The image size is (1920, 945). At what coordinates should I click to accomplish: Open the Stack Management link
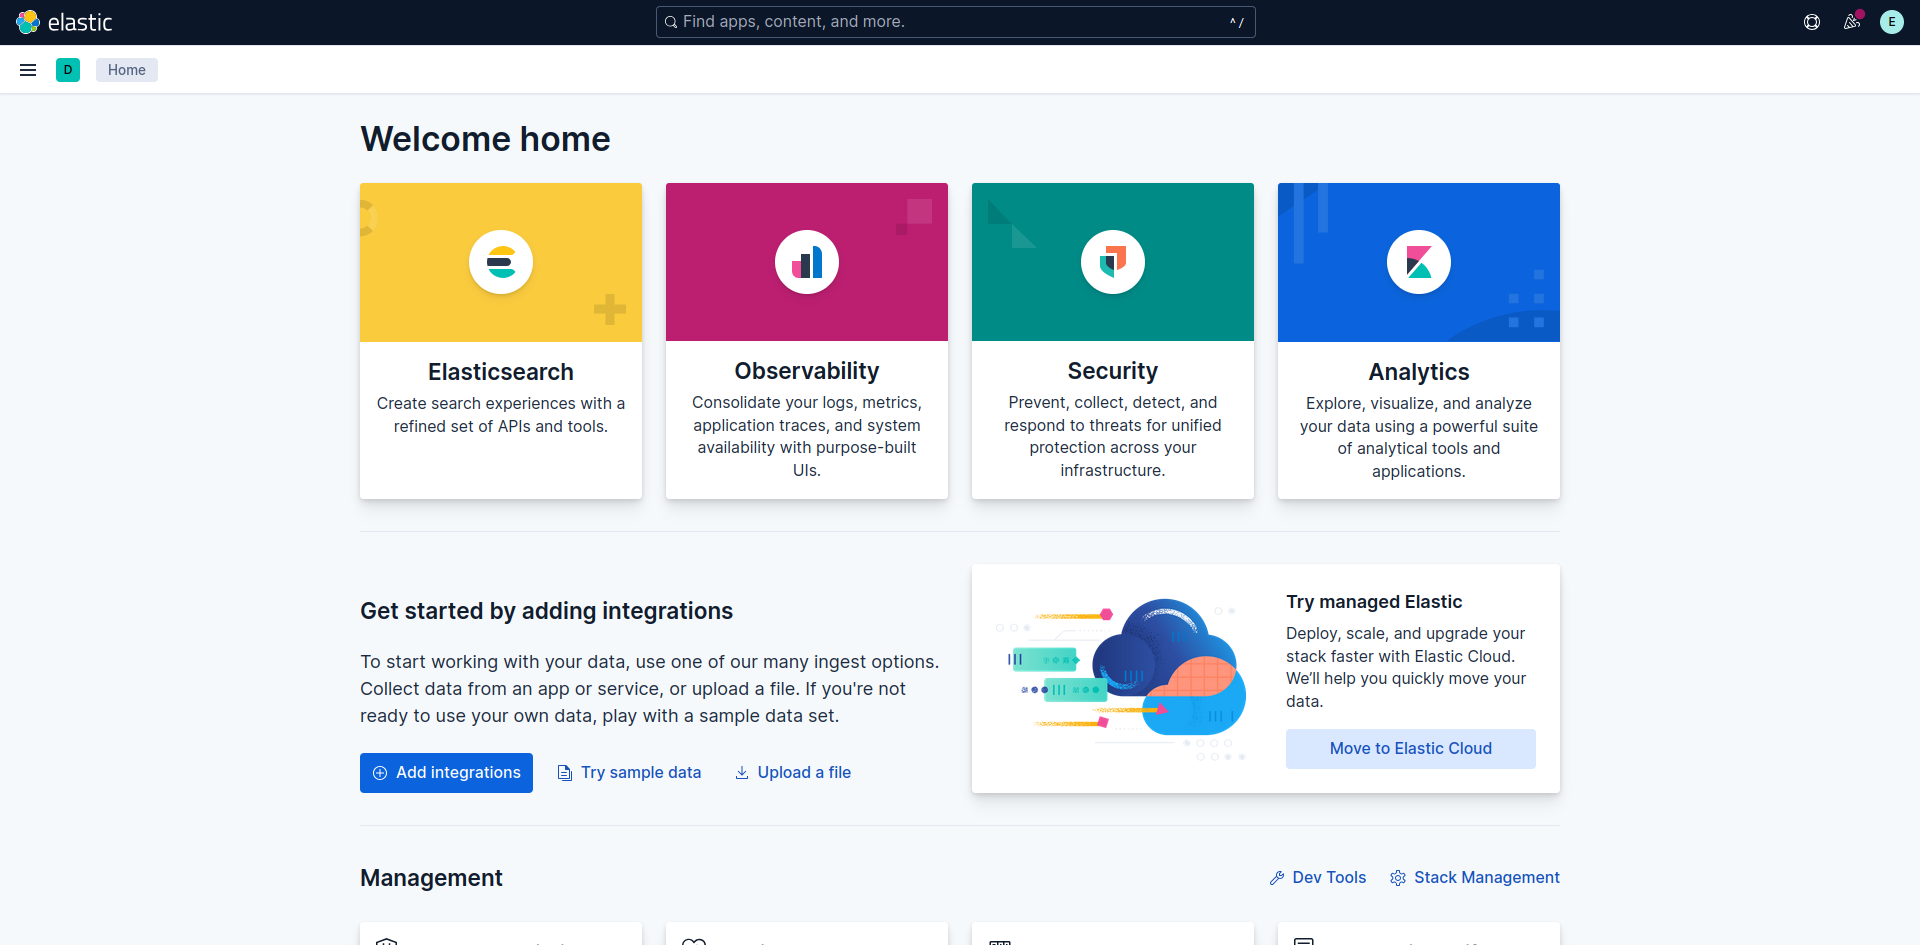[1475, 878]
